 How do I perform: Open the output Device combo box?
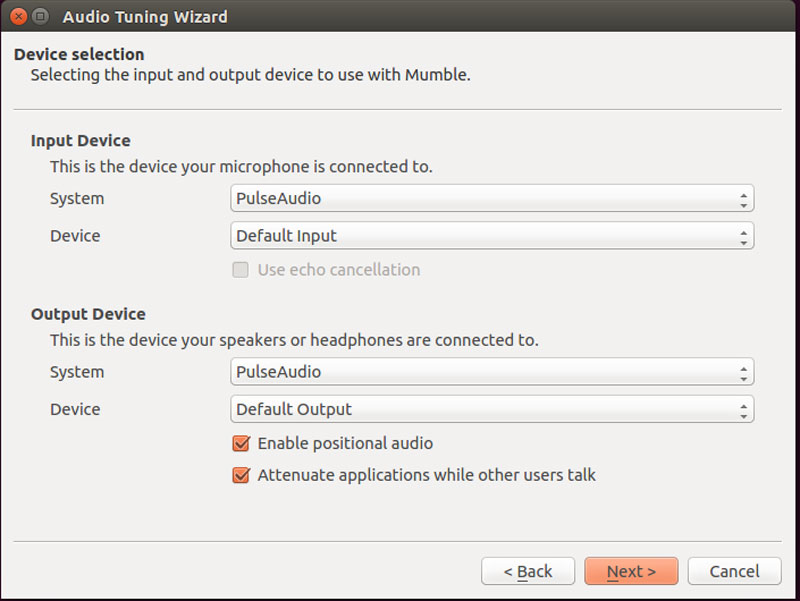click(x=480, y=408)
